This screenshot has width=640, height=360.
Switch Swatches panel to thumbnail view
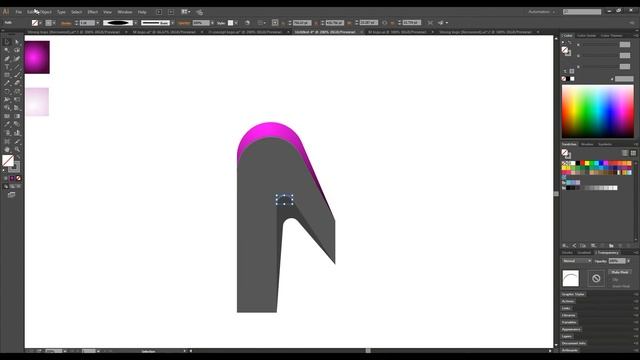click(x=633, y=153)
